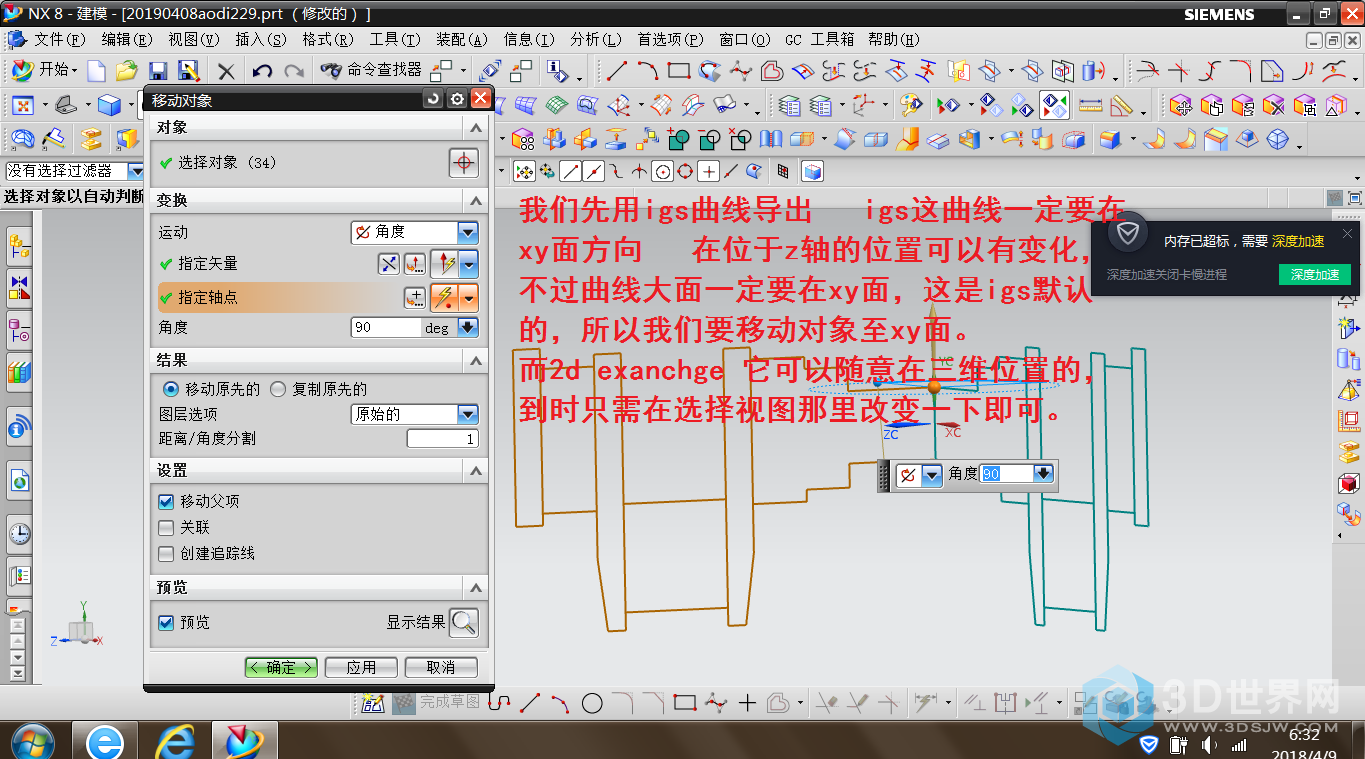Select the 复制原先的 radio button
This screenshot has height=759, width=1365.
(x=279, y=389)
